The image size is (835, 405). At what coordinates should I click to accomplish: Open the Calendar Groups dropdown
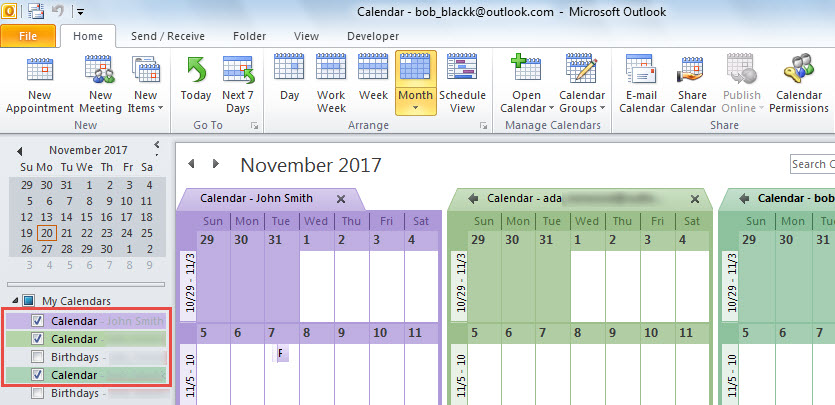(x=582, y=84)
